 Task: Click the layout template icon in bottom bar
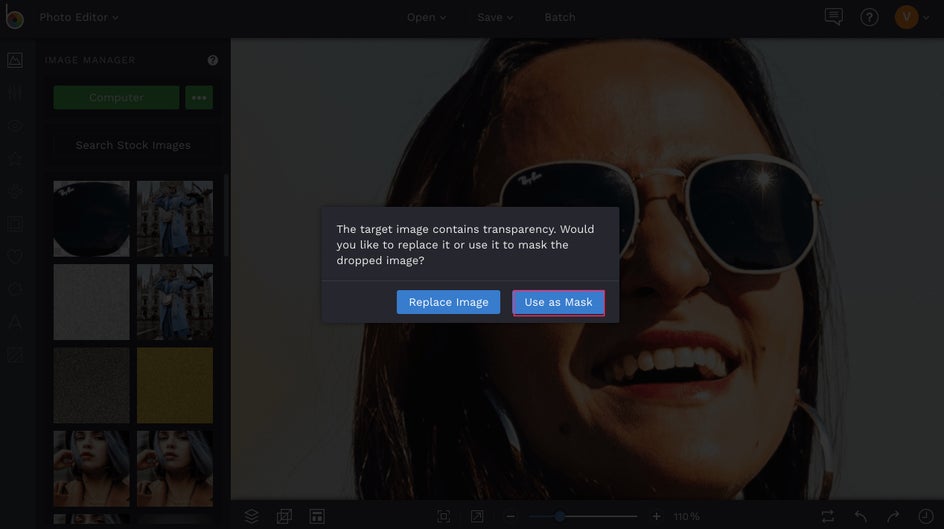pyautogui.click(x=317, y=516)
